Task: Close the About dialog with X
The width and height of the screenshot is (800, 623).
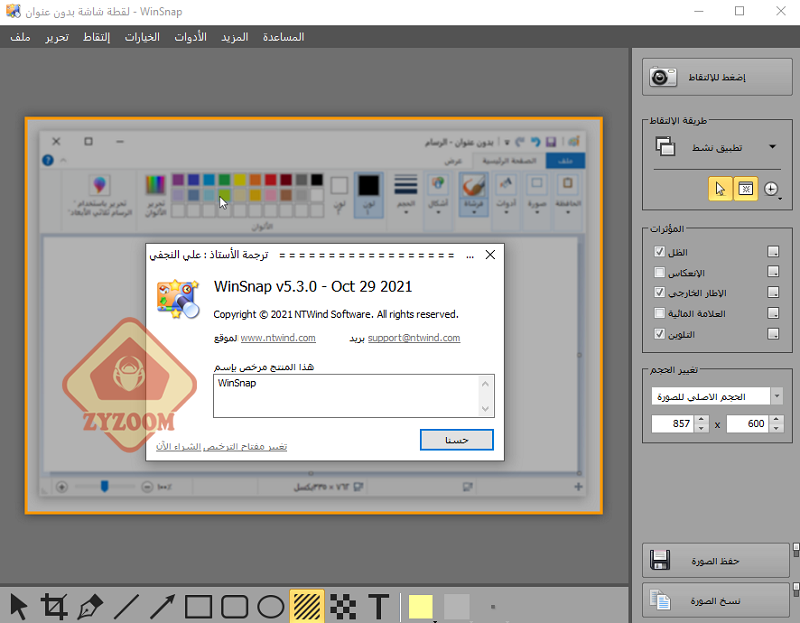Action: [x=490, y=255]
